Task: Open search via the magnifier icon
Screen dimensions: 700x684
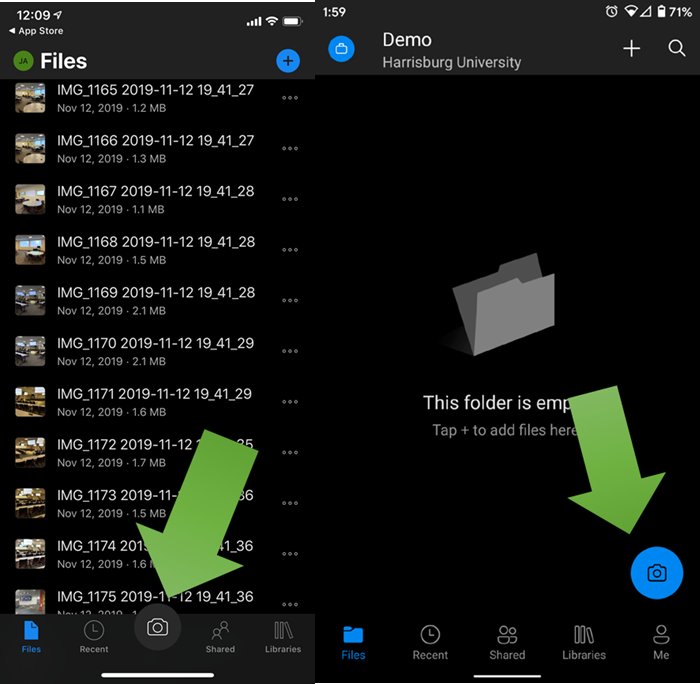Action: tap(677, 48)
